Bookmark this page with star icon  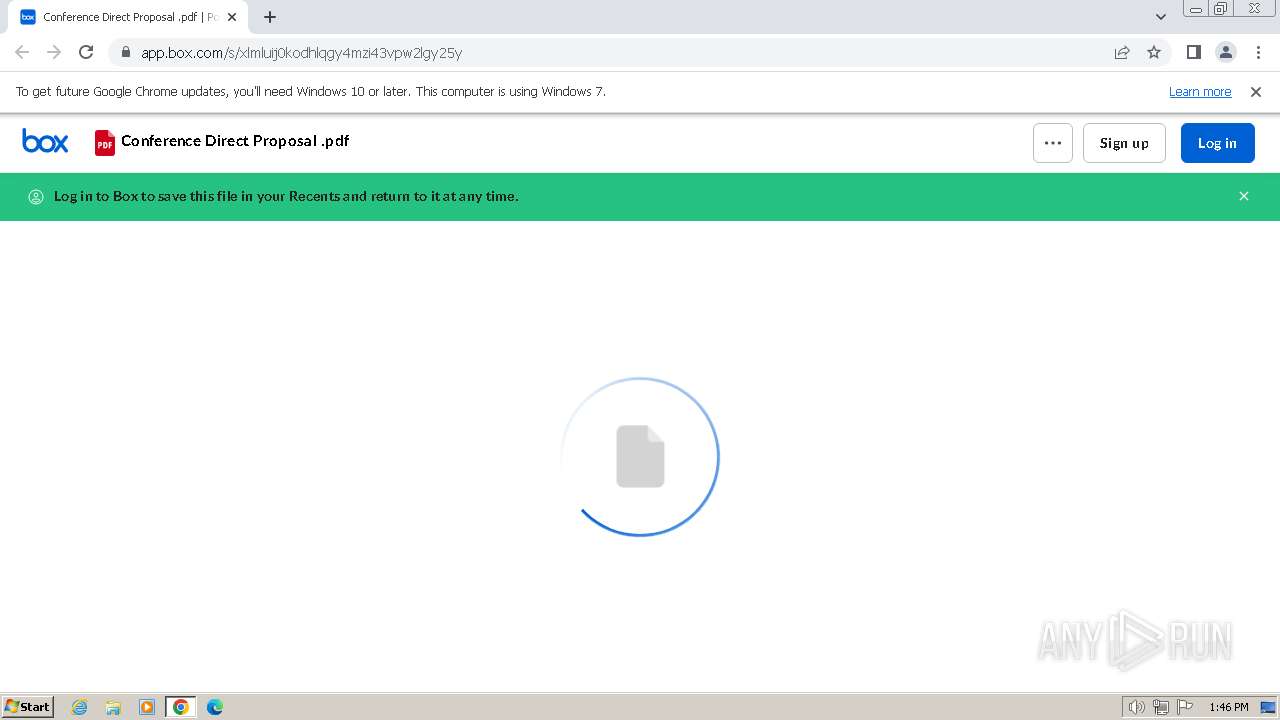[x=1154, y=52]
